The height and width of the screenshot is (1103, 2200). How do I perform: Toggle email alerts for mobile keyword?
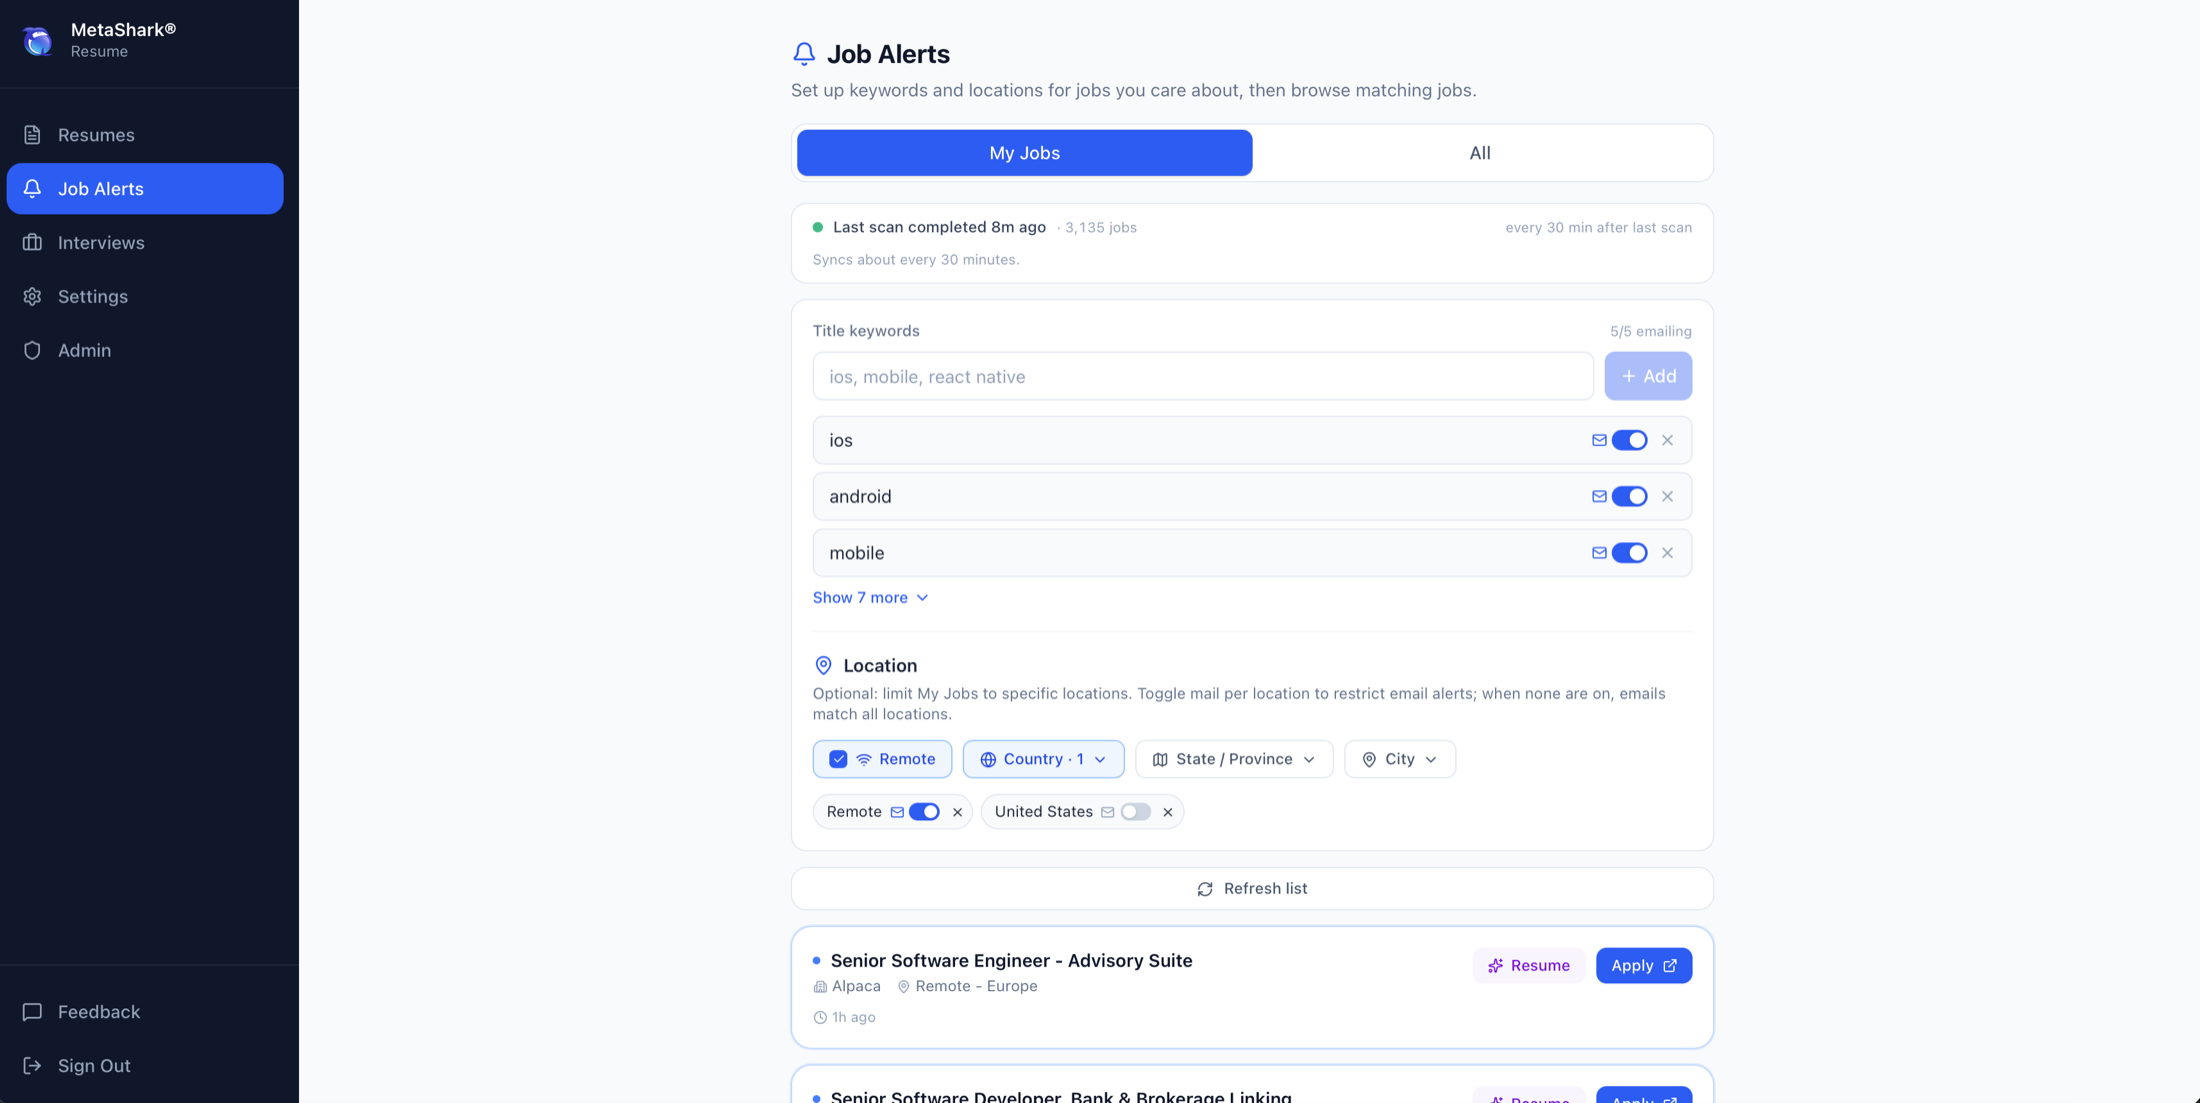(1629, 553)
